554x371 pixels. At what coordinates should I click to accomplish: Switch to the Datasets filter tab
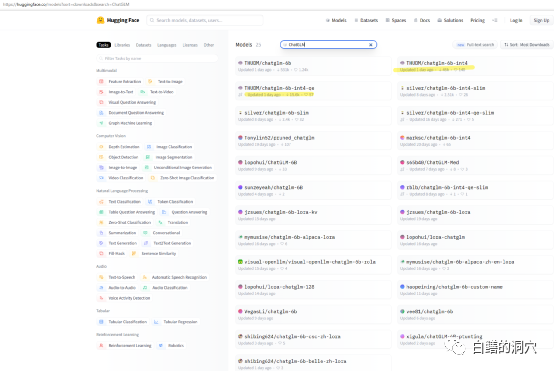[x=143, y=45]
